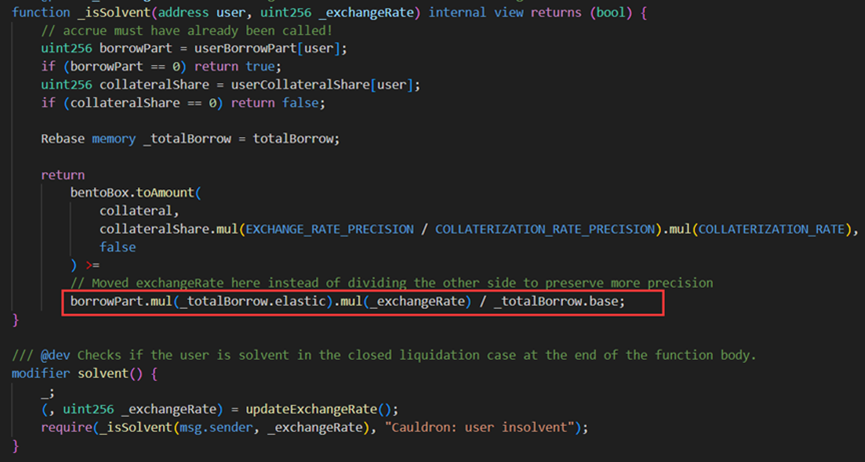Click 'bentoBox.toAmount(' call
Screen dimensions: 865x462
tap(136, 193)
